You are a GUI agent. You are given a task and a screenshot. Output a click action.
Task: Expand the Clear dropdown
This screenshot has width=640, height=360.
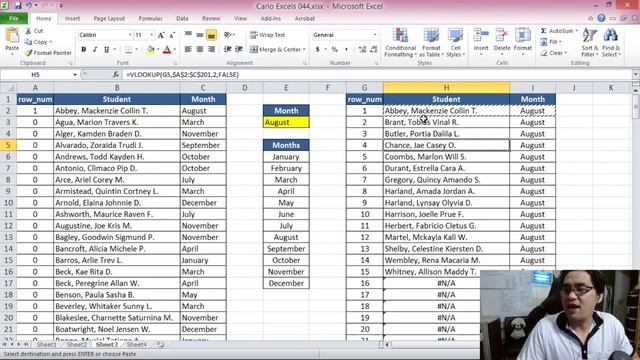coord(566,53)
